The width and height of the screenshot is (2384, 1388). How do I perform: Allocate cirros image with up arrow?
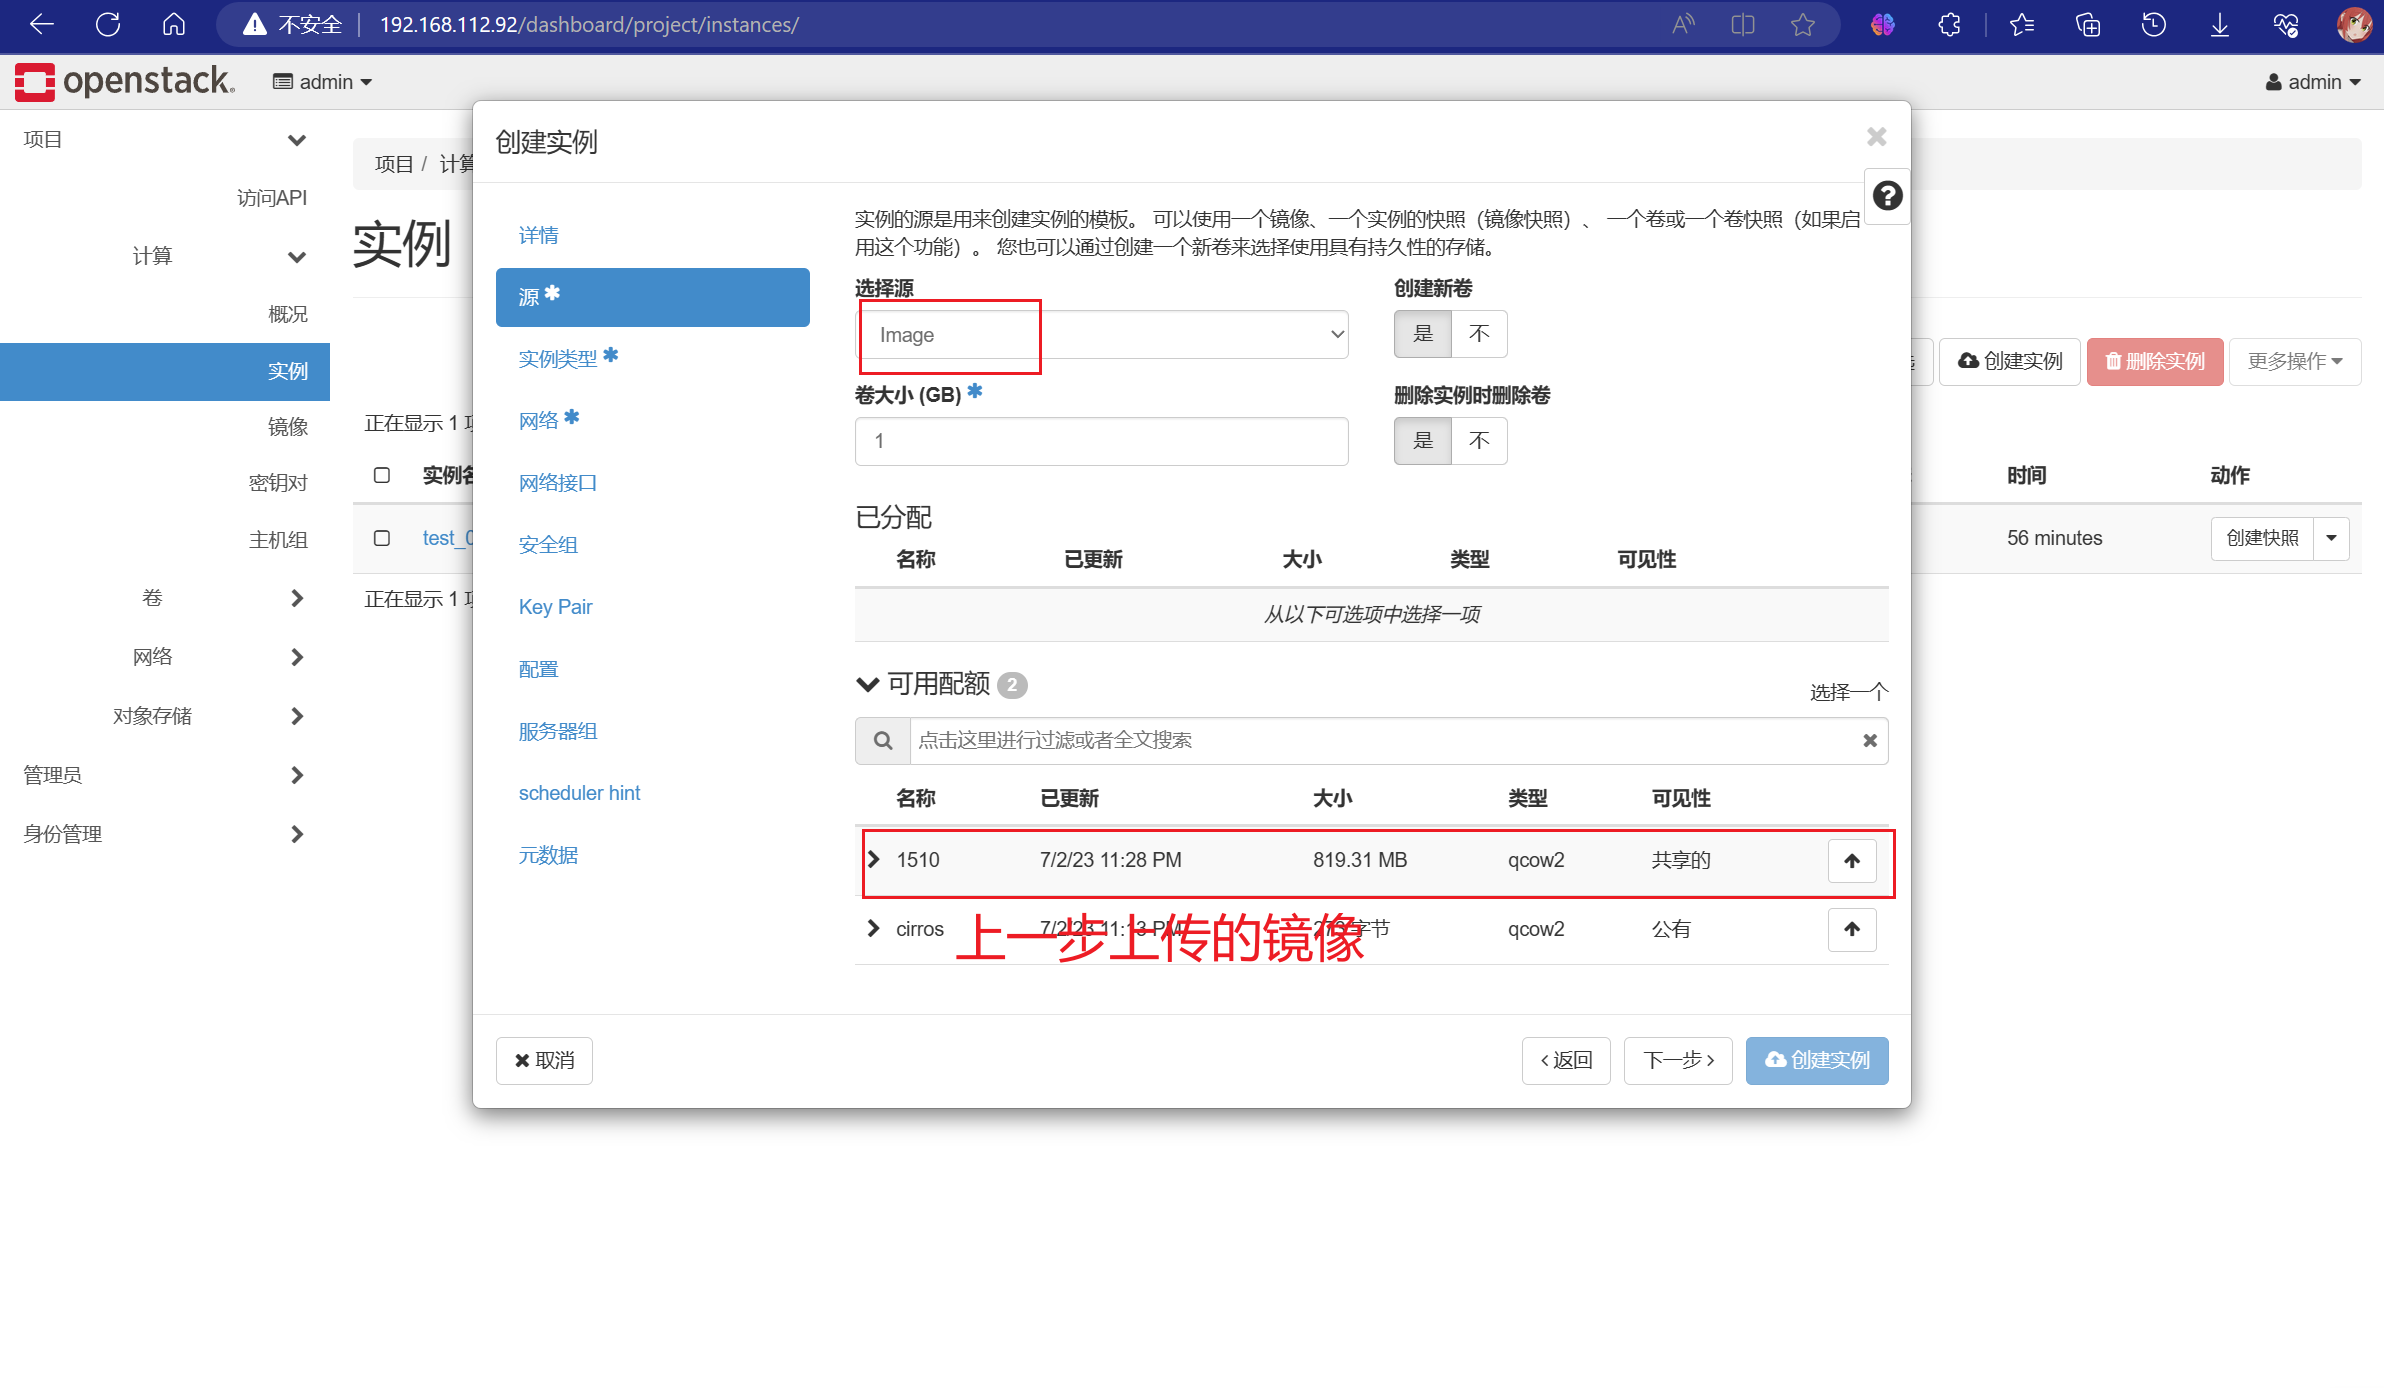(x=1851, y=930)
